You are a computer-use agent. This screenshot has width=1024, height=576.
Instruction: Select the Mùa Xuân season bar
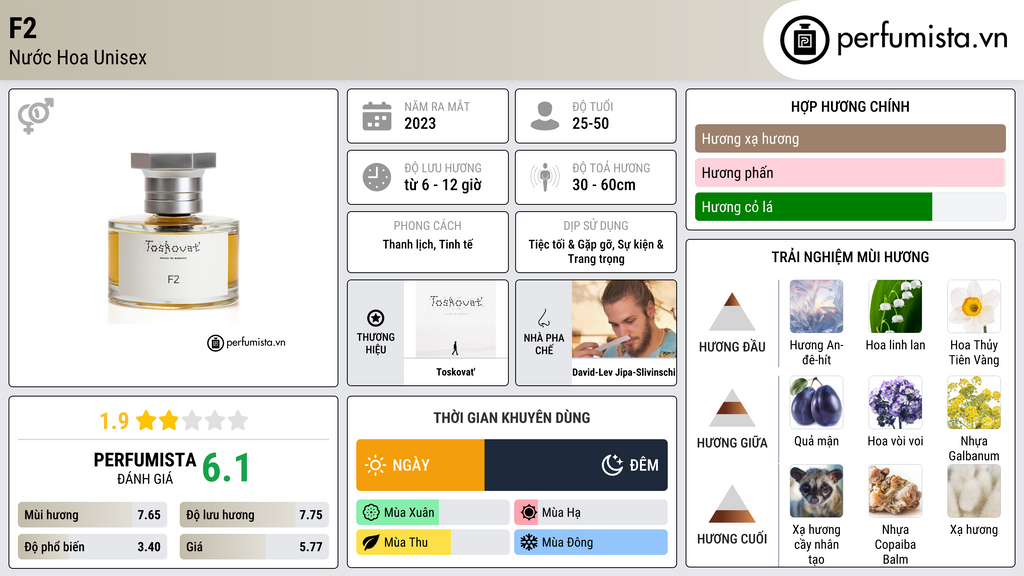point(433,513)
